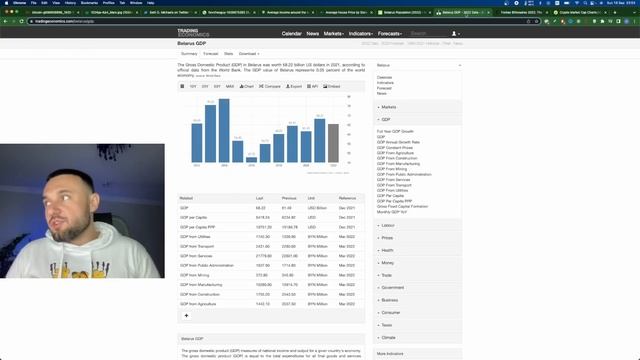The image size is (640, 360).
Task: Open the Chart type option
Action: [247, 87]
